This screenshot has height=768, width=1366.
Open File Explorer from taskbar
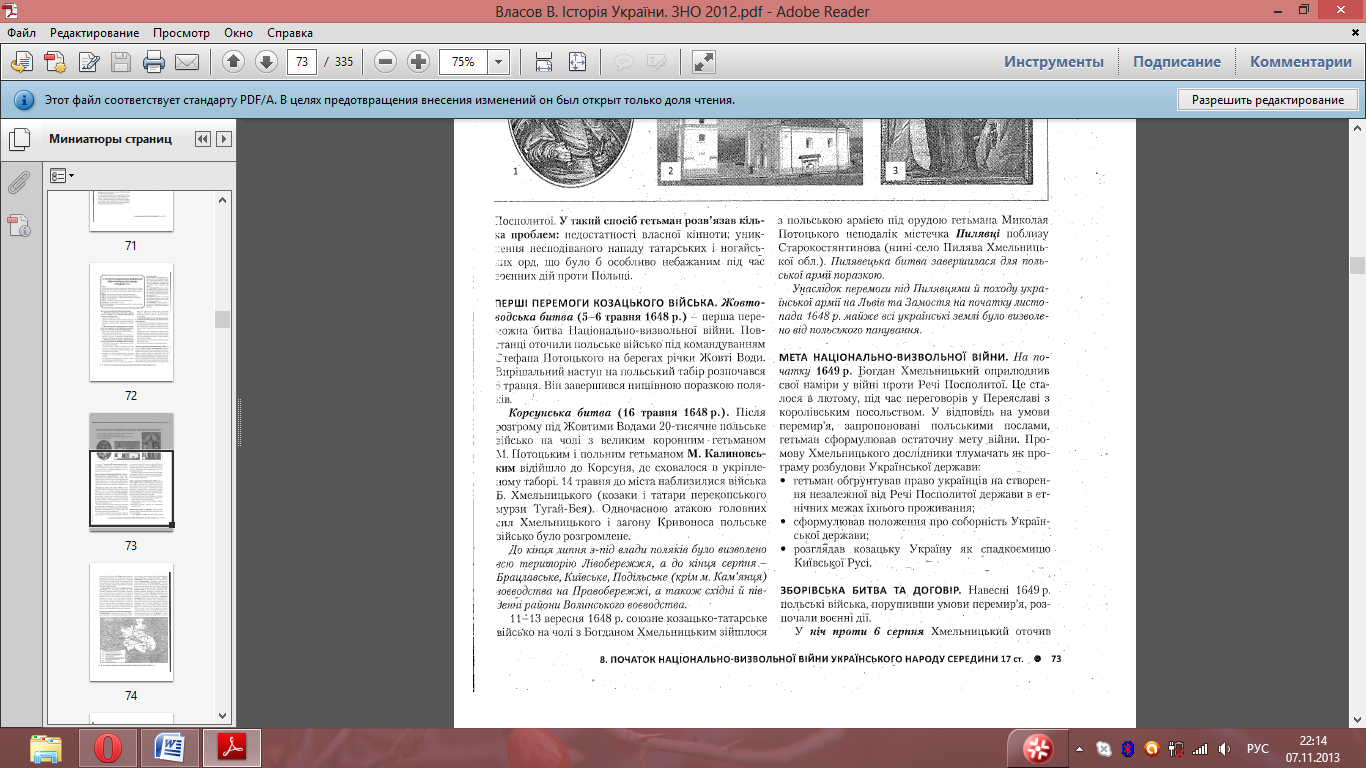click(47, 748)
